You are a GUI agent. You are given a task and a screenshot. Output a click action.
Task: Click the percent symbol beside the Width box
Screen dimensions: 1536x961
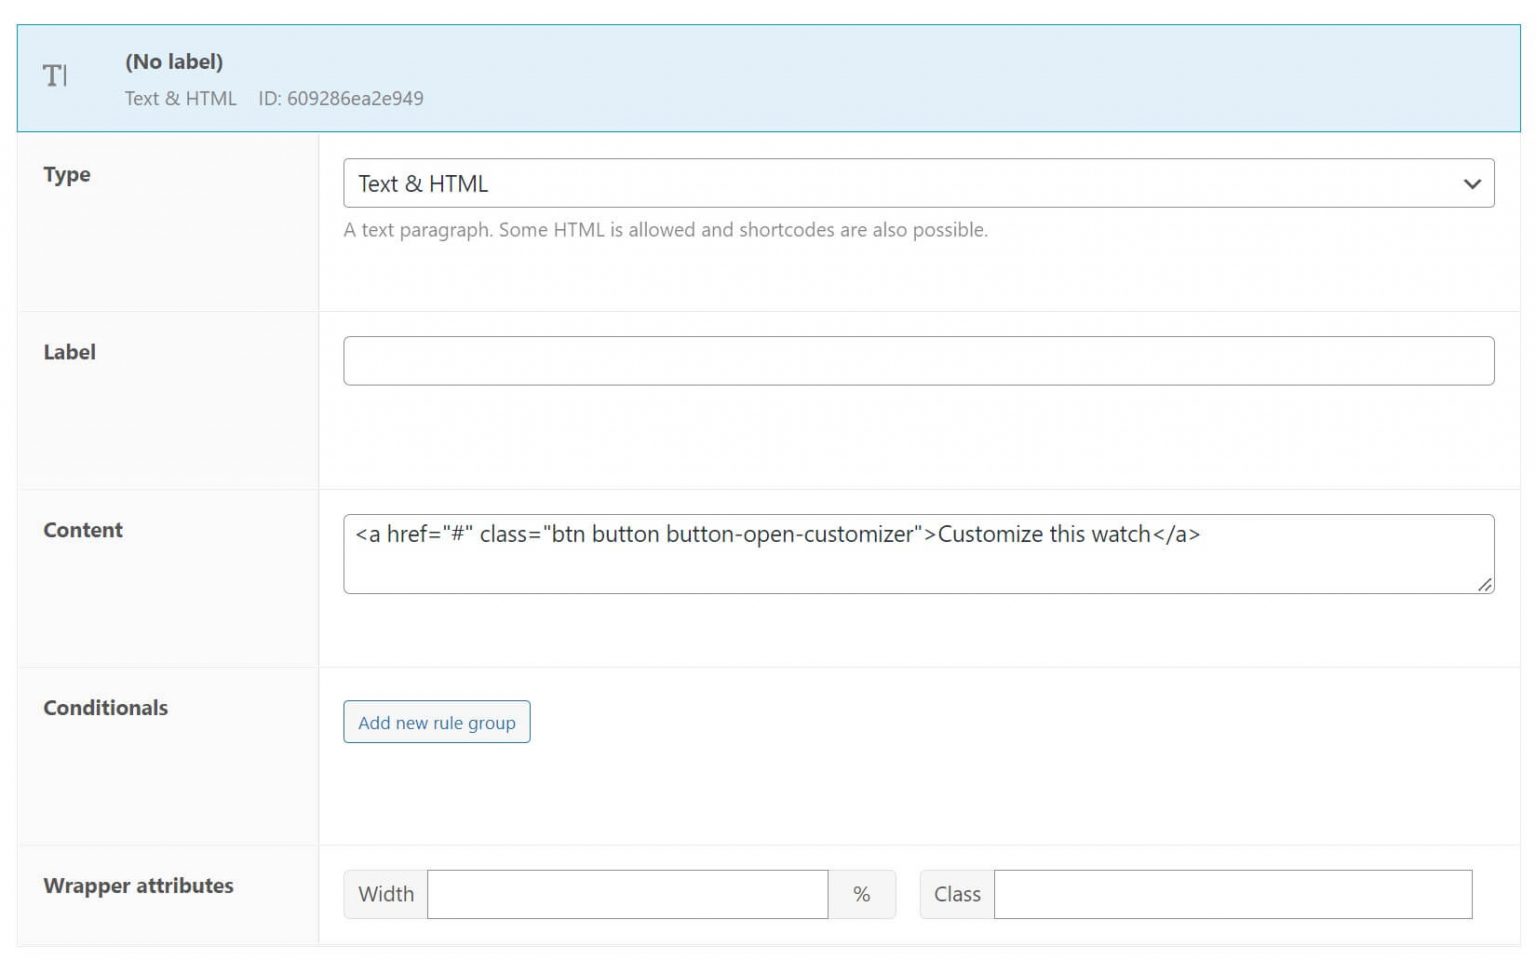click(x=862, y=894)
